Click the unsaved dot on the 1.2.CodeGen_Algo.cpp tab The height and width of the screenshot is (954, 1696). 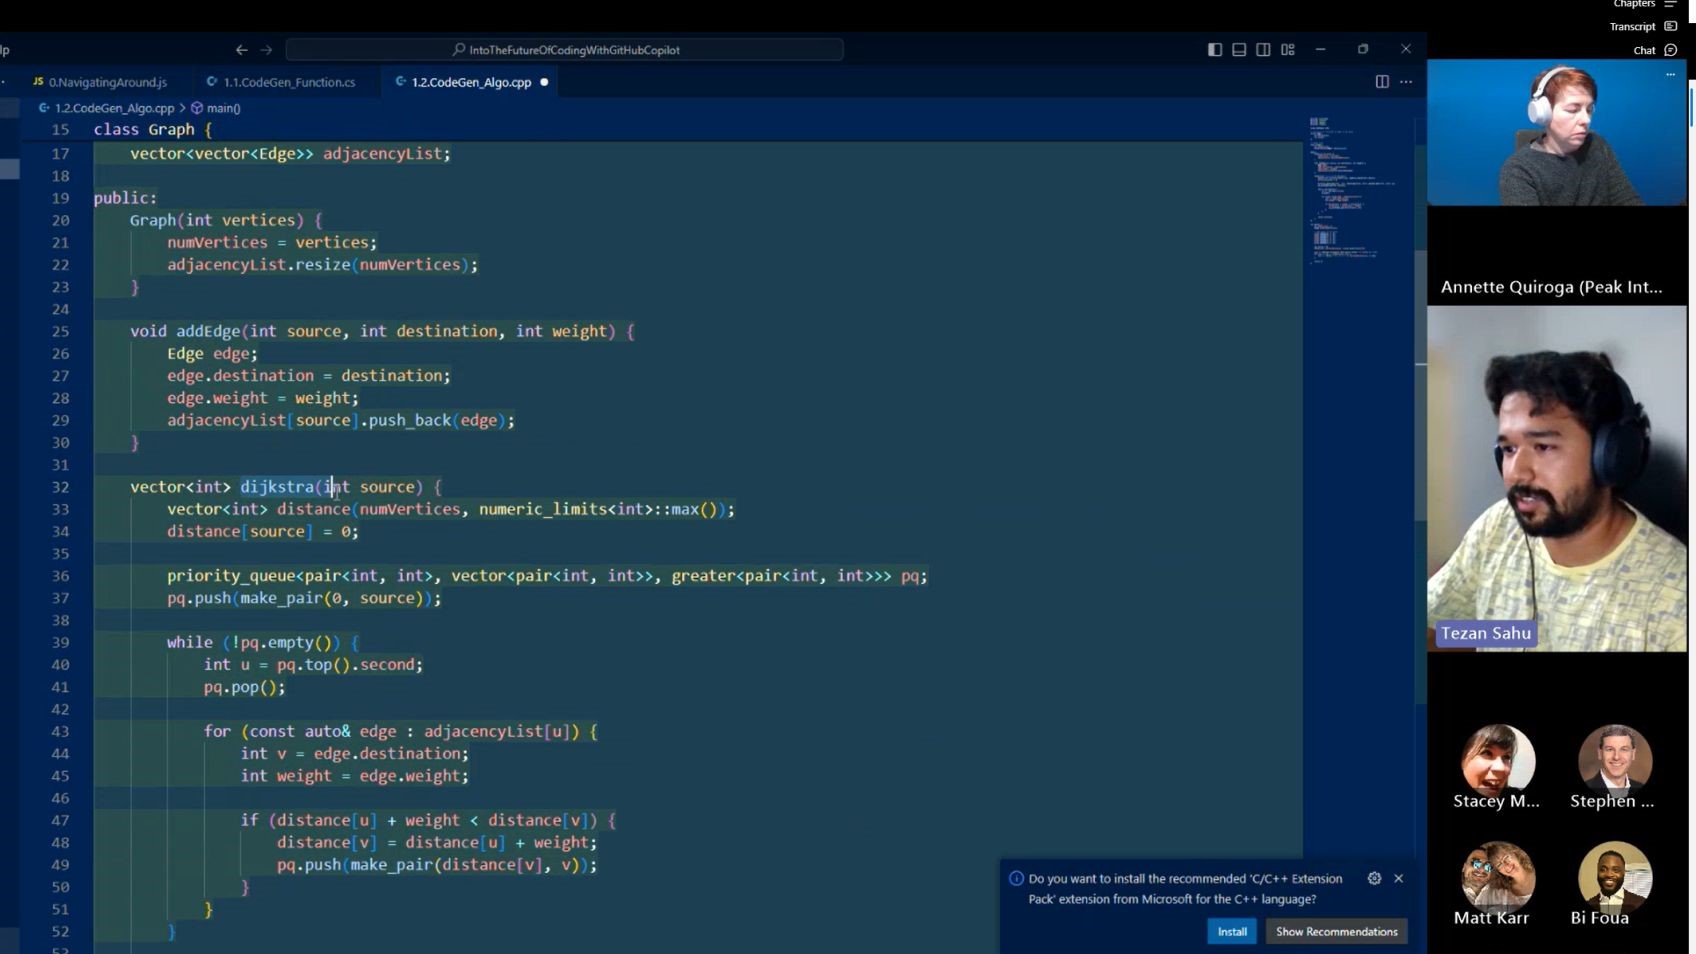(544, 82)
